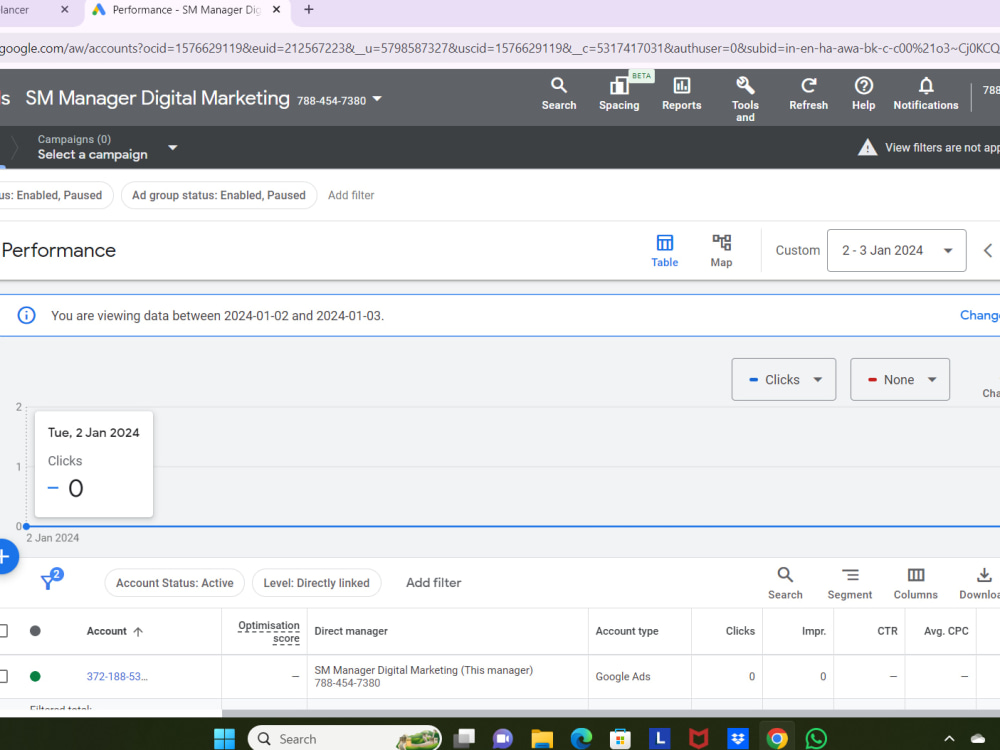Click the Direct manager column header

(351, 631)
